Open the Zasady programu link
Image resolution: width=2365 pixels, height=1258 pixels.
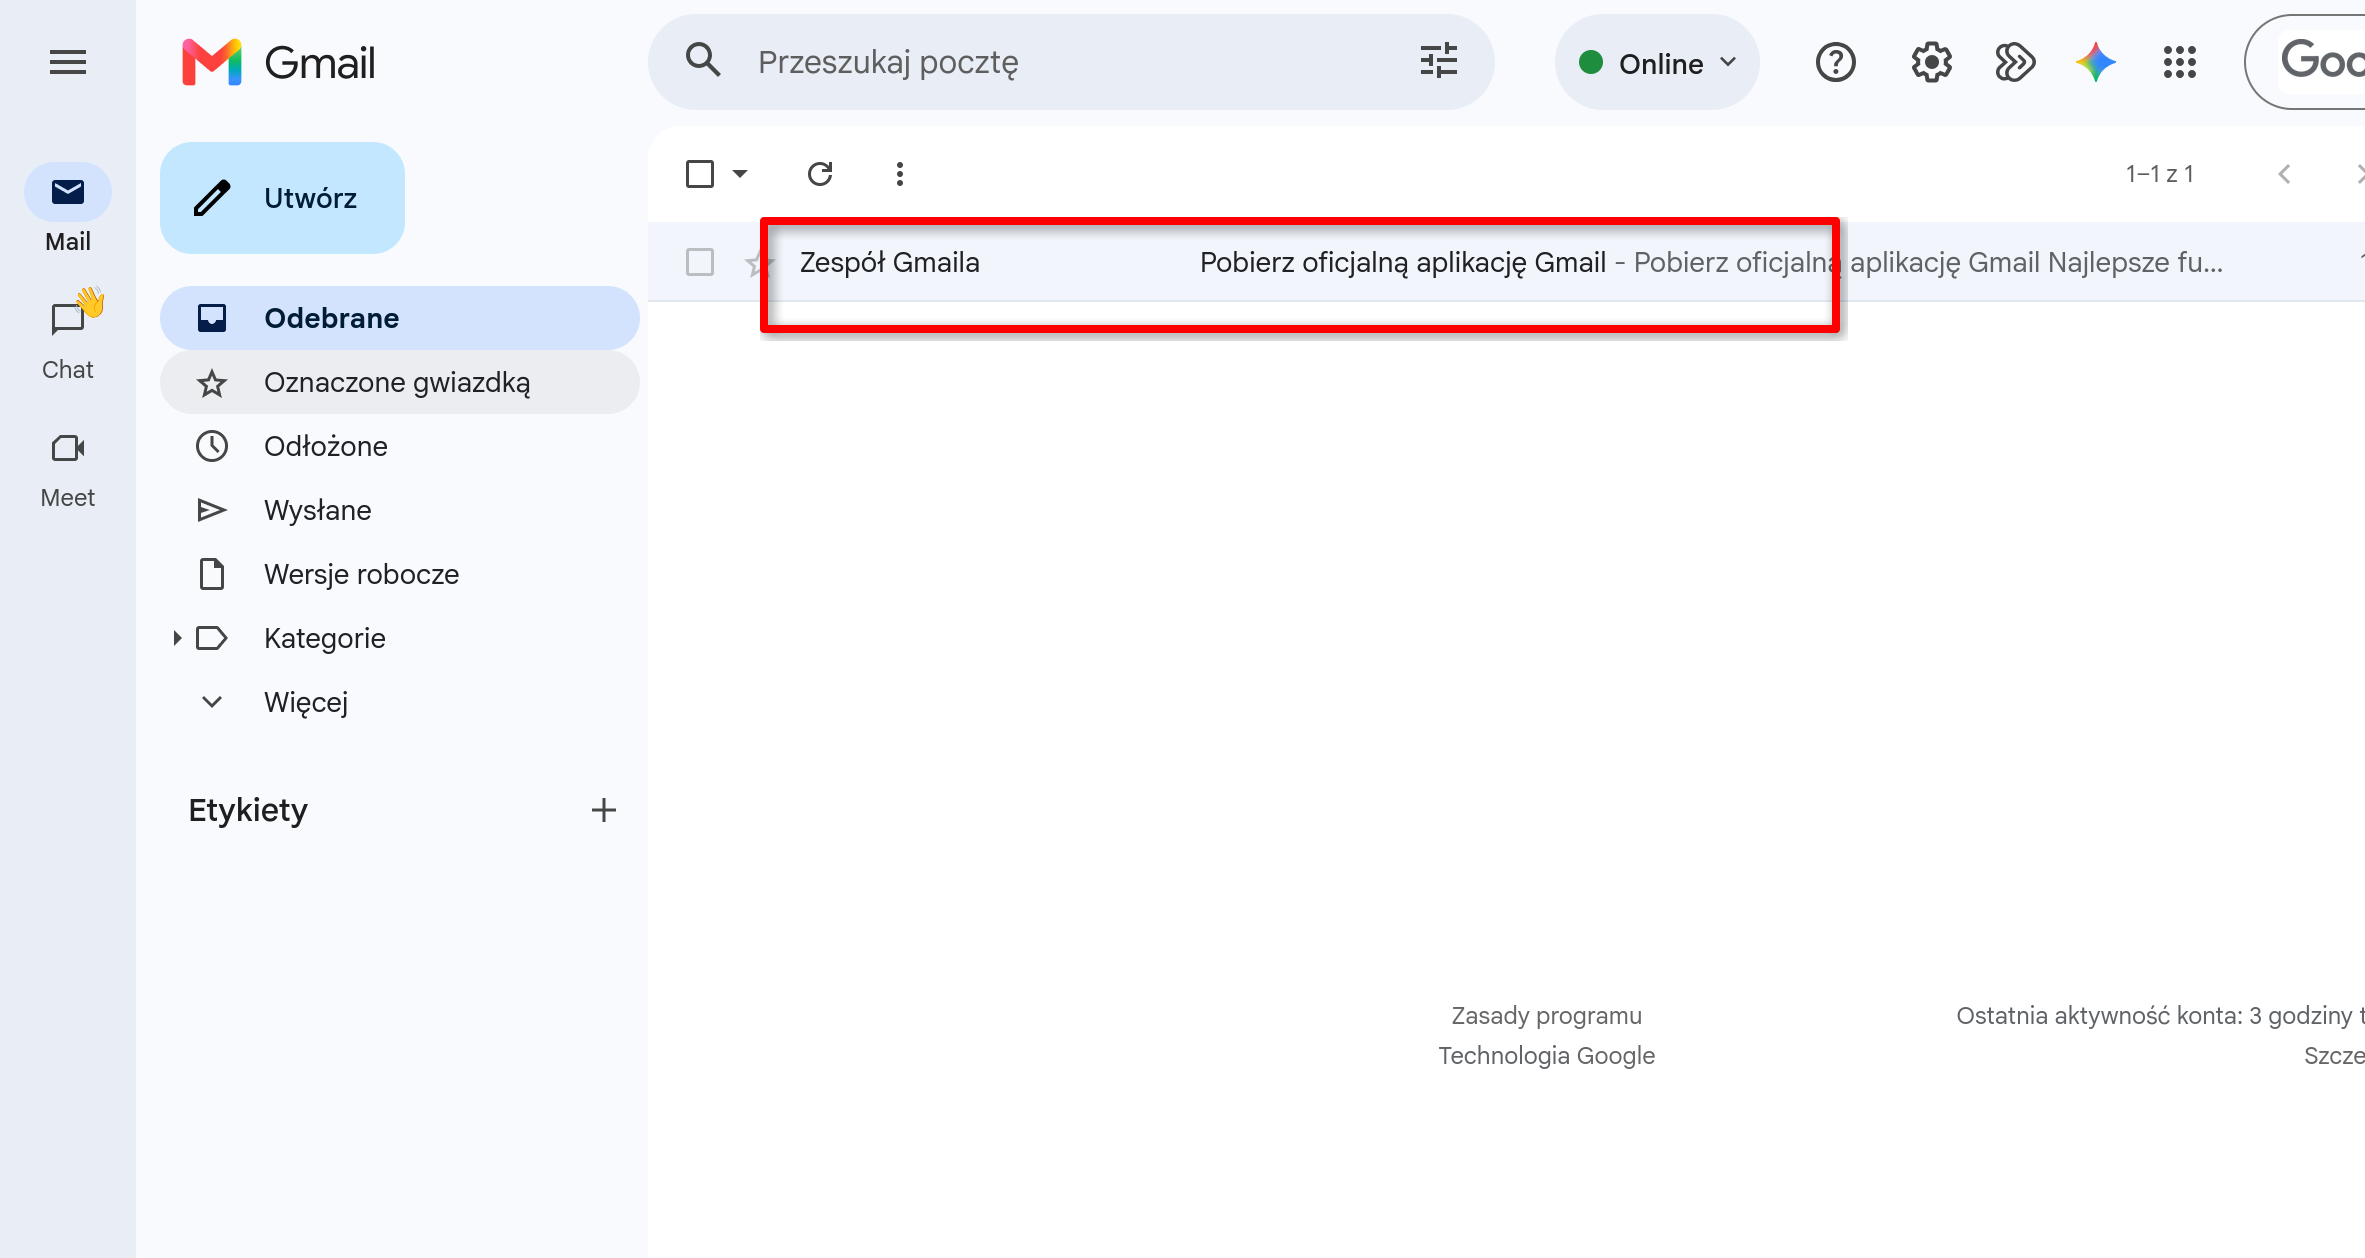click(x=1546, y=1015)
